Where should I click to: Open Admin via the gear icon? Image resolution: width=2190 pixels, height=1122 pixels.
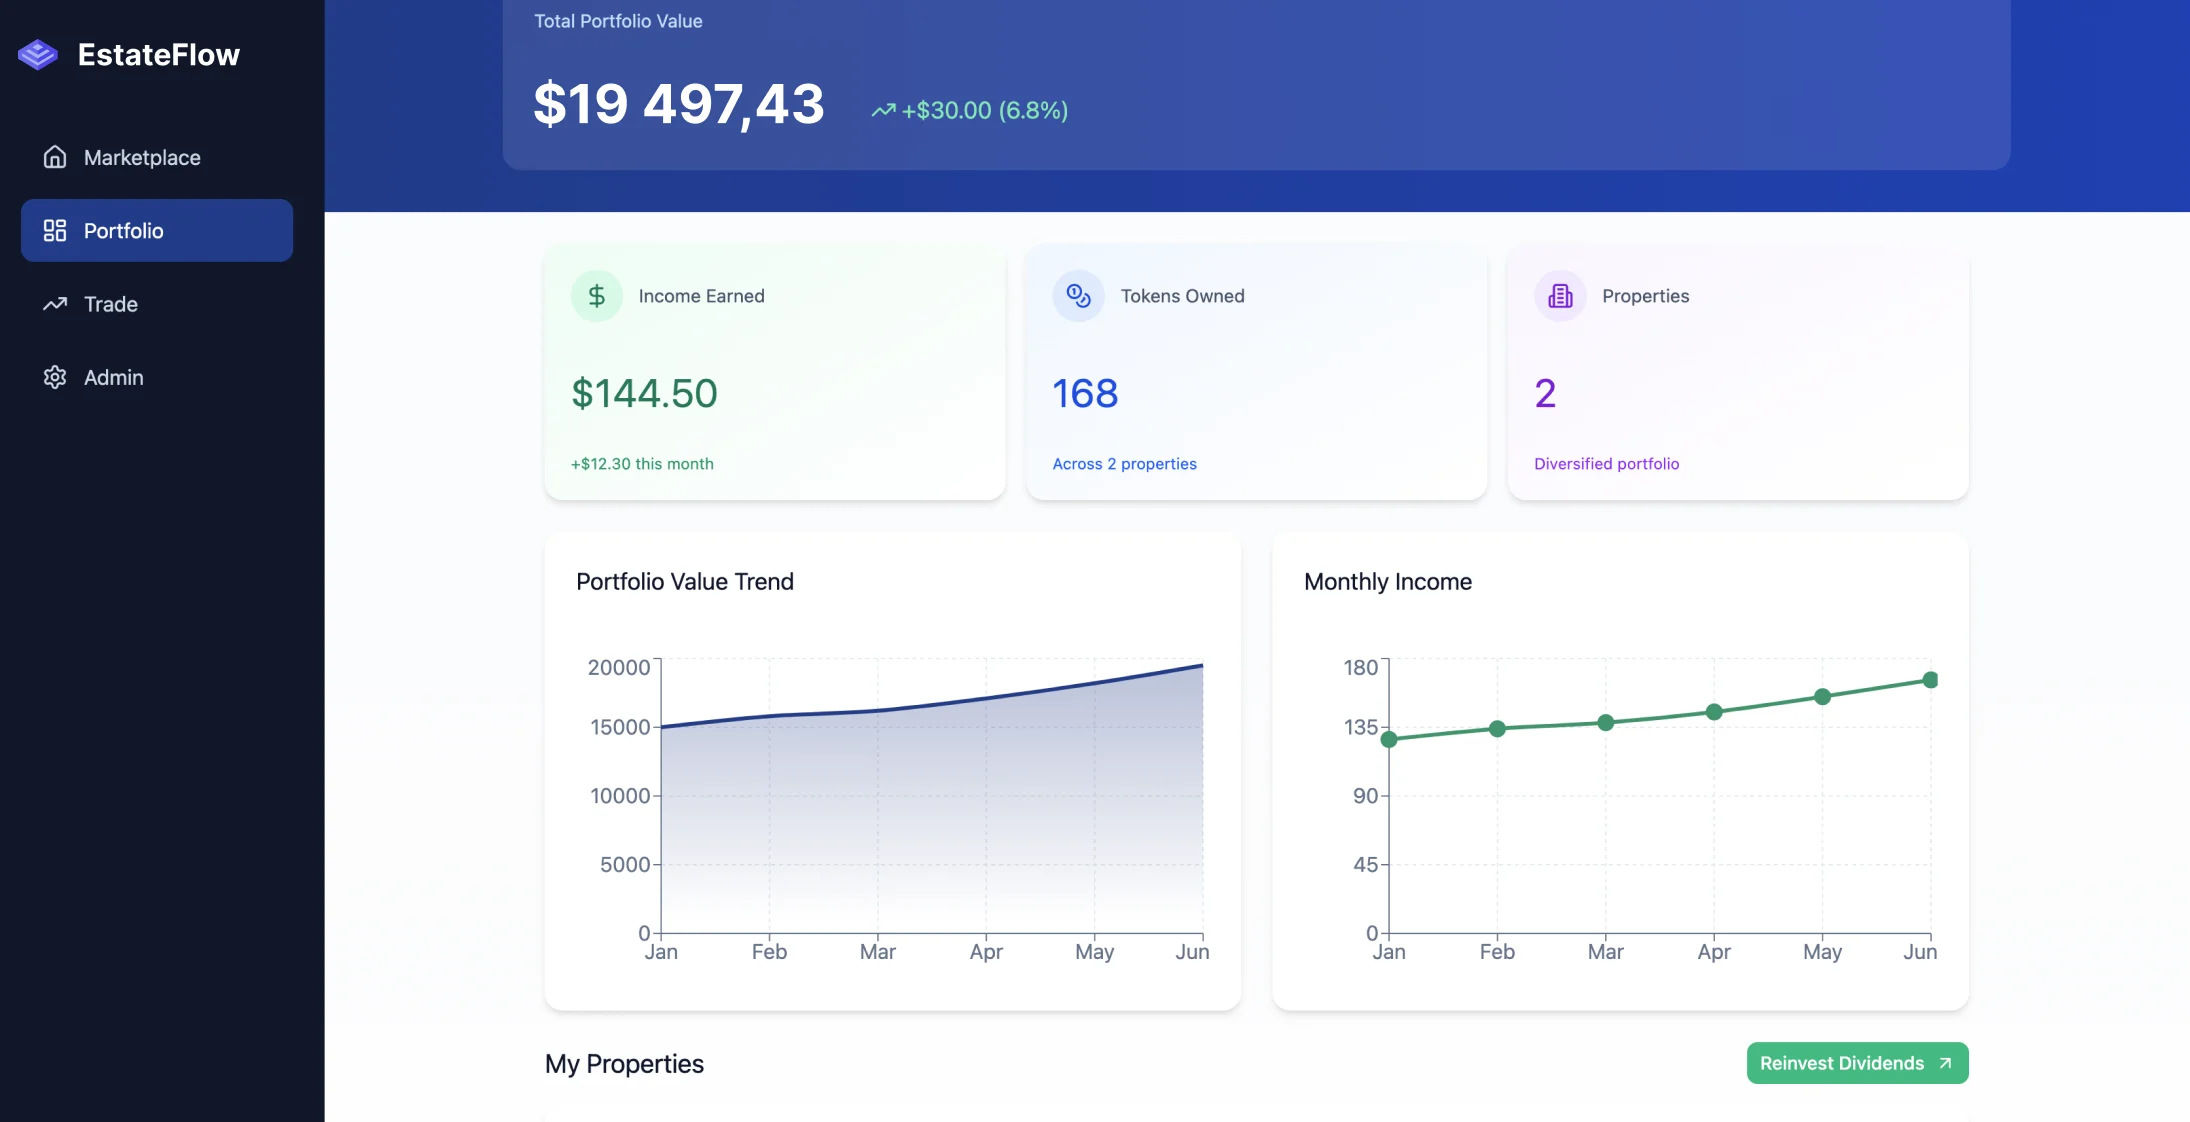click(55, 377)
